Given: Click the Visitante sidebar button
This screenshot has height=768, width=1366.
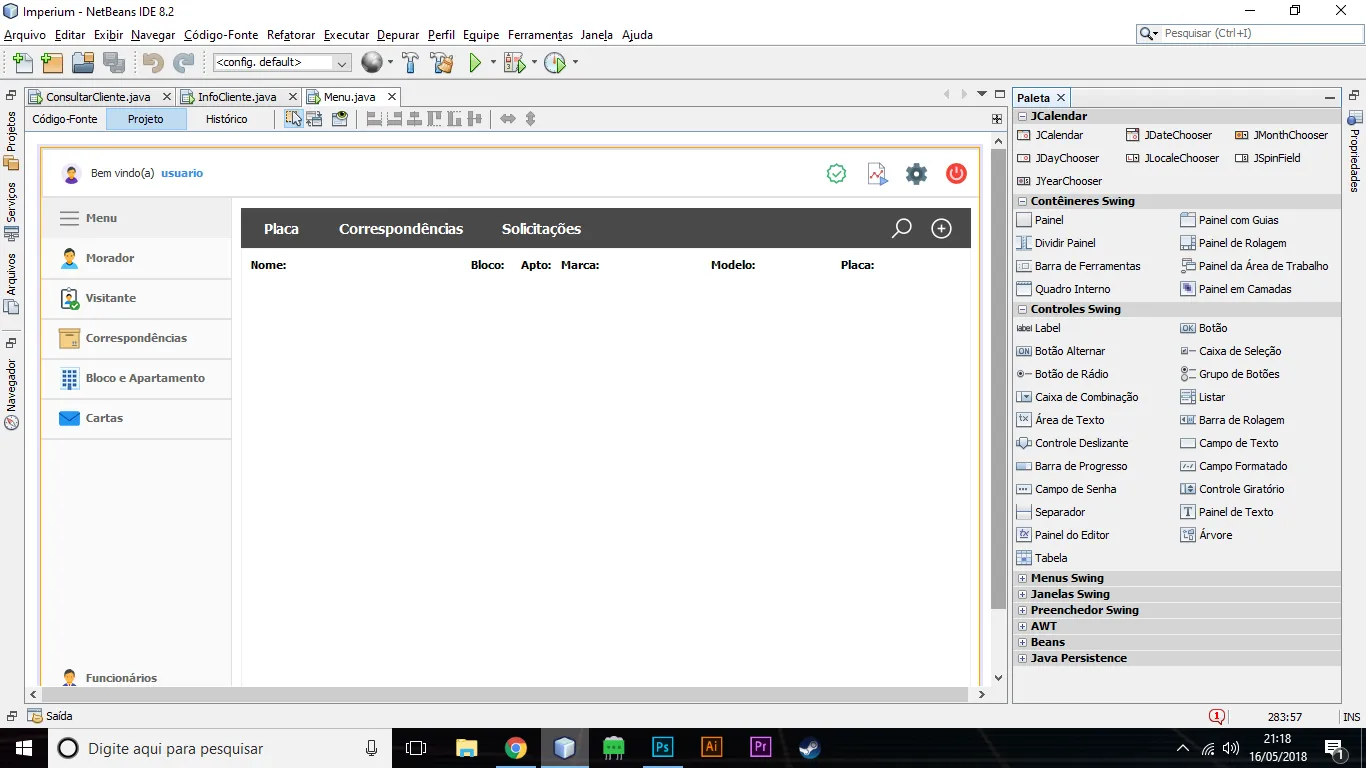Looking at the screenshot, I should point(136,298).
